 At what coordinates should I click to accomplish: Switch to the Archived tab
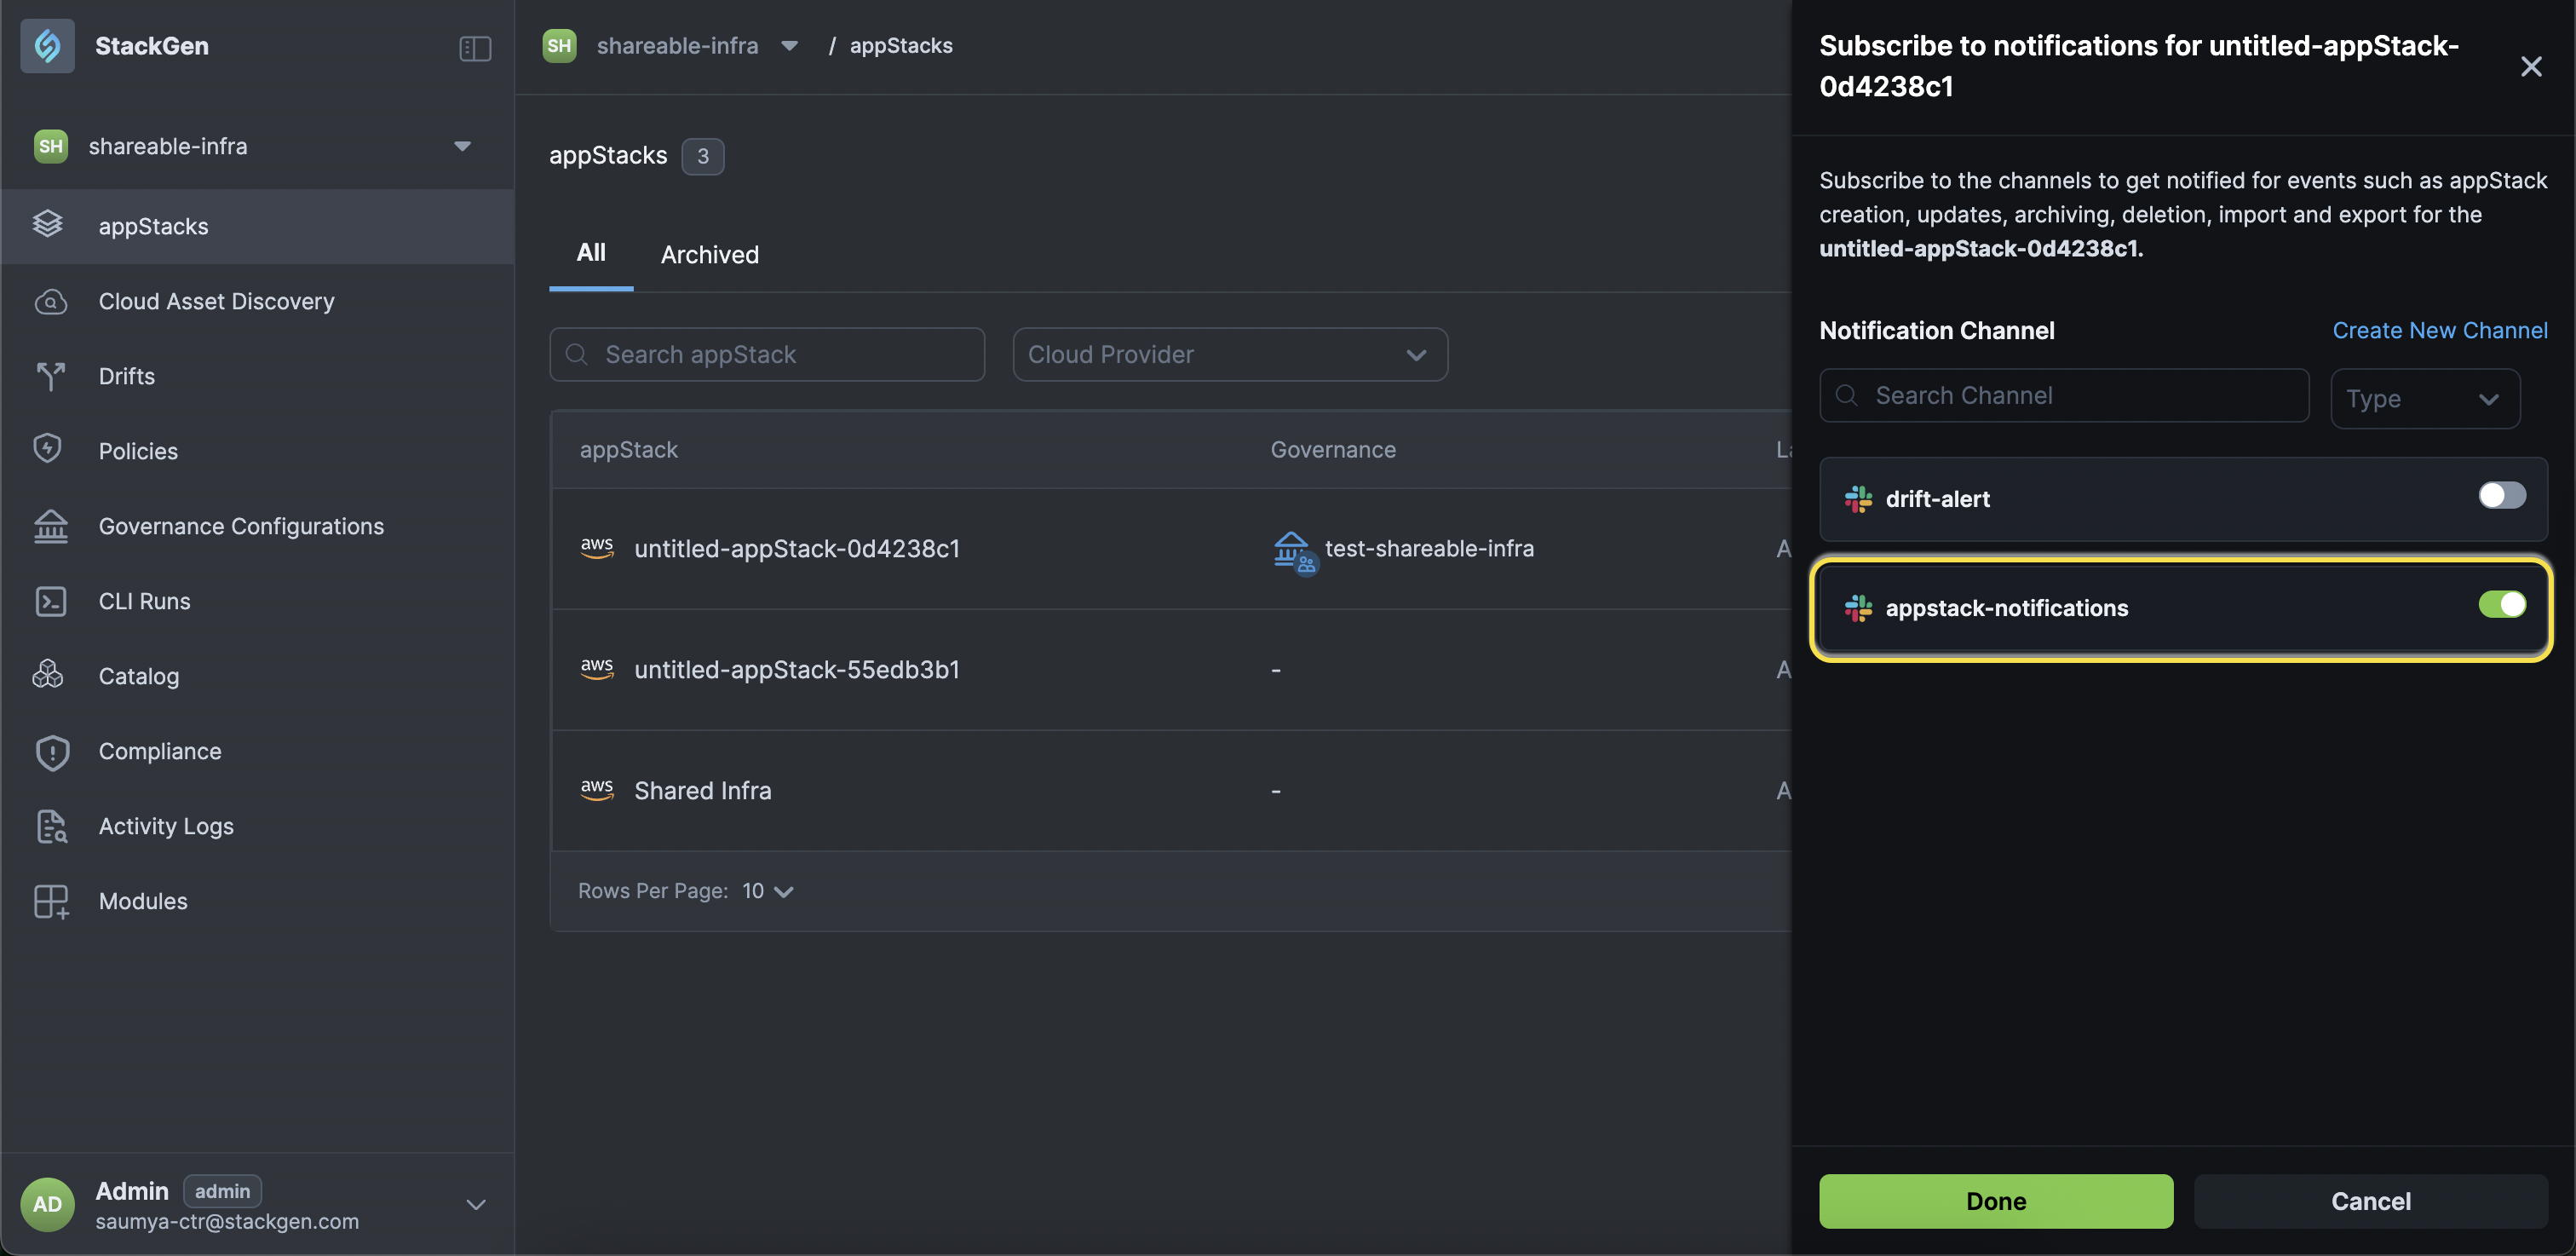point(709,254)
